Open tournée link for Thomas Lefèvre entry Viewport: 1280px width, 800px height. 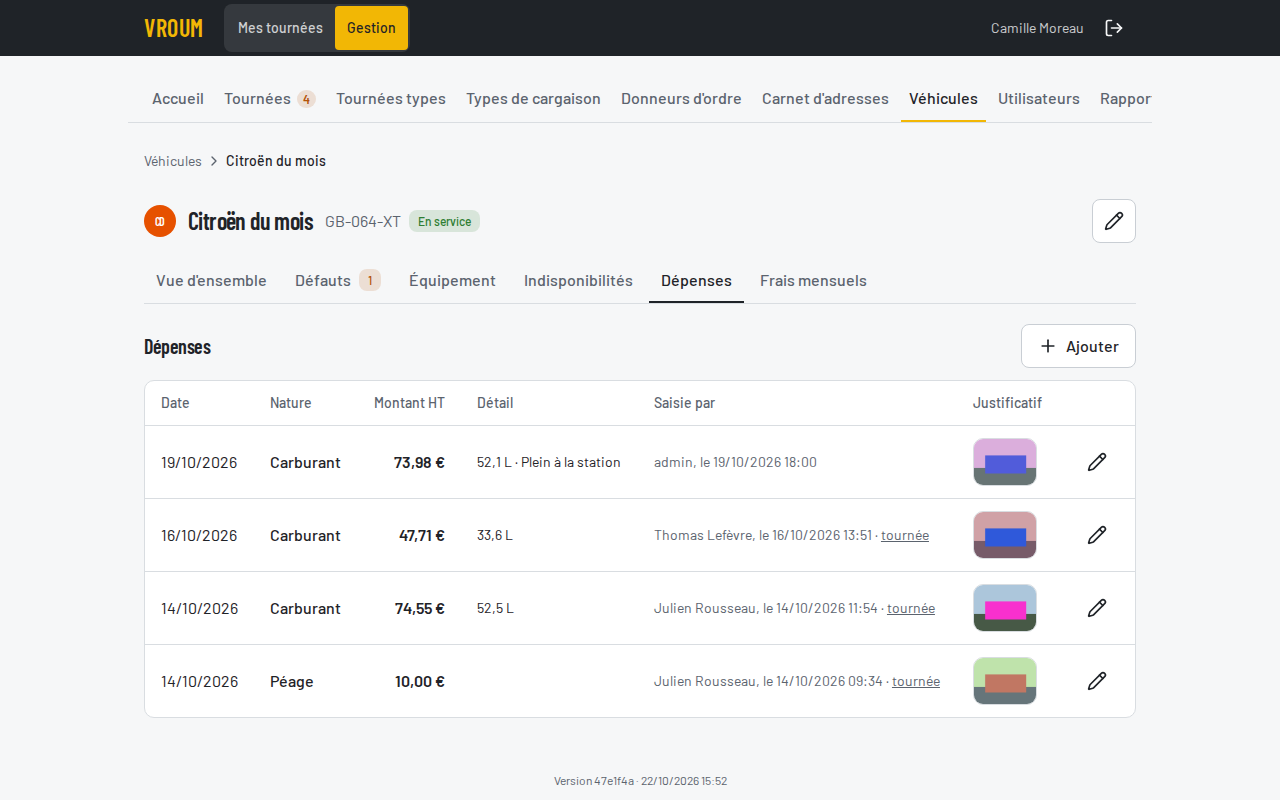(x=905, y=535)
